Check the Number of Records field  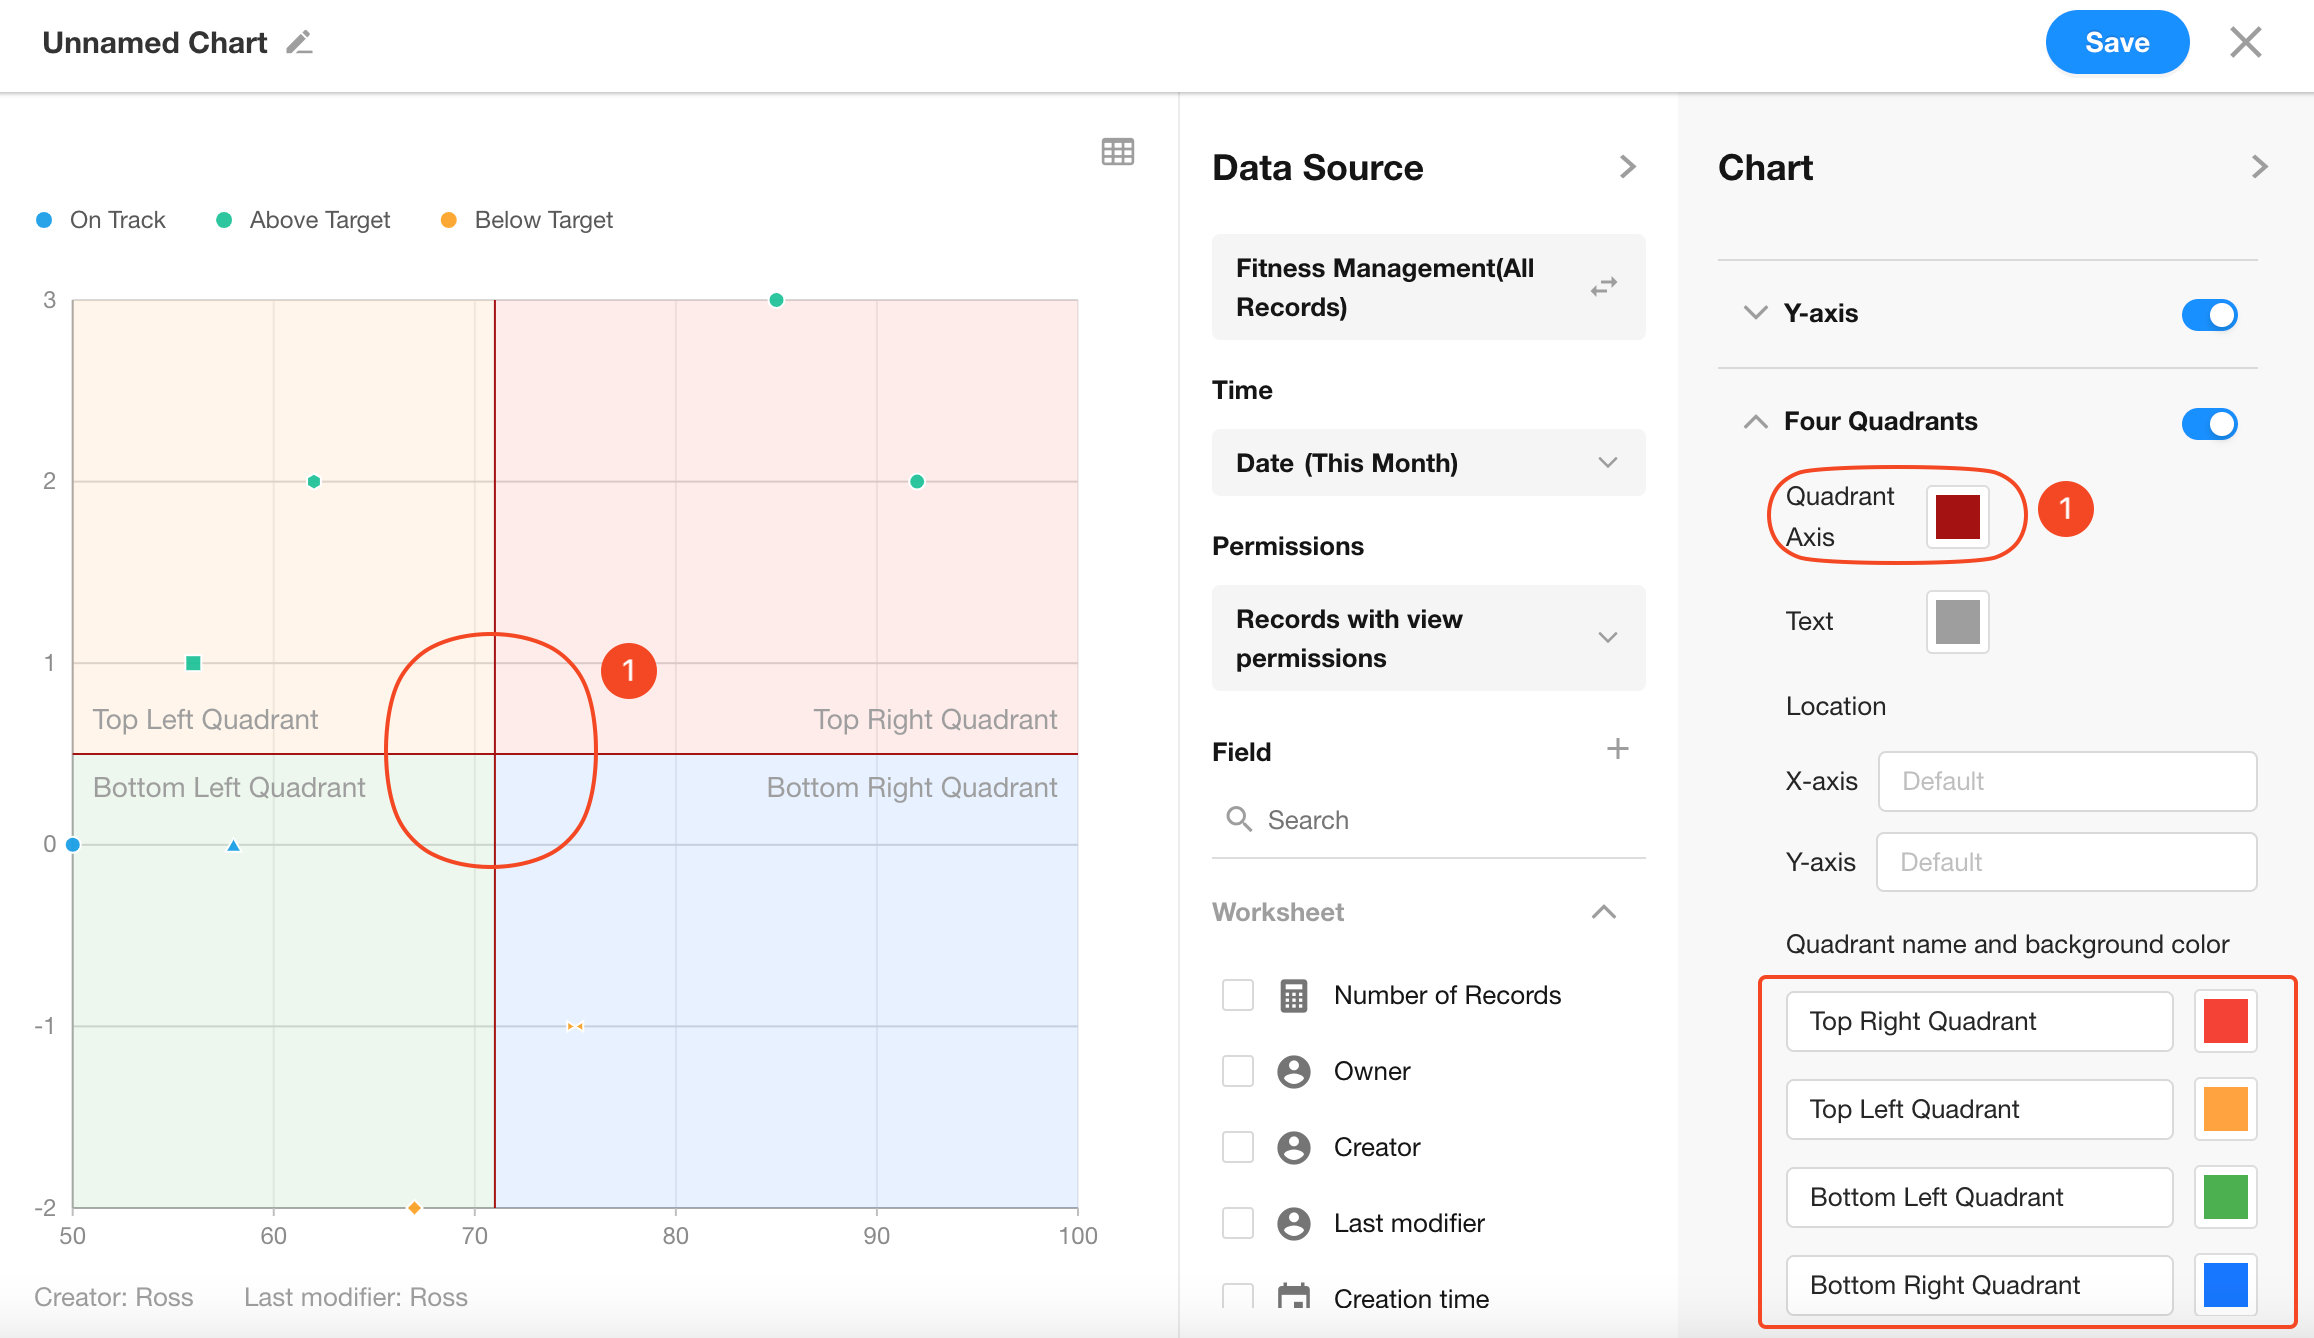coord(1238,995)
